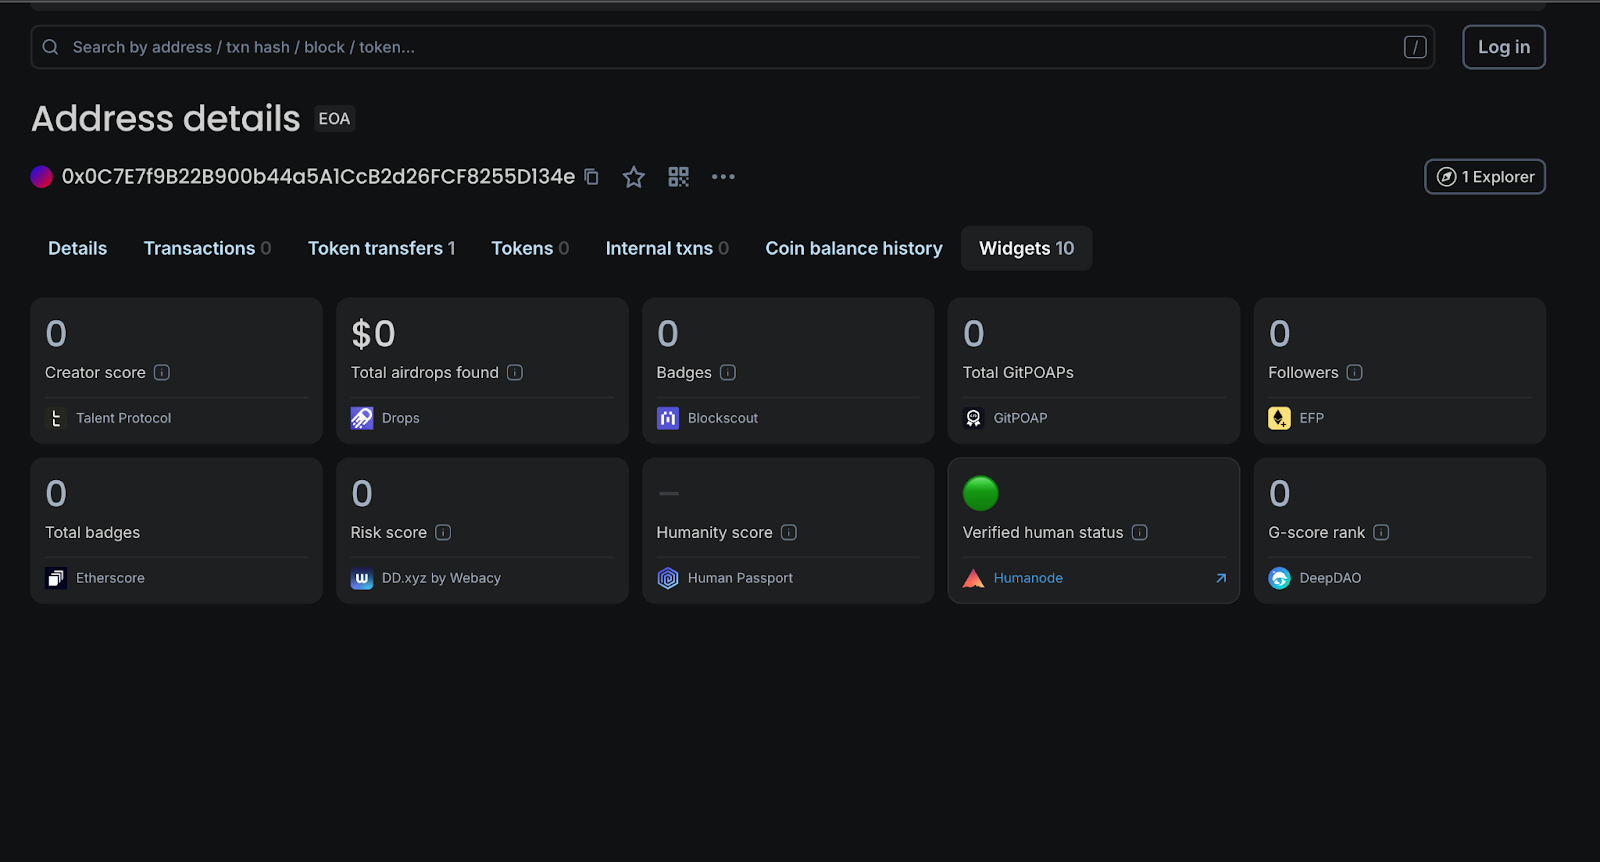The width and height of the screenshot is (1600, 862).
Task: Select the Widgets tab
Action: 1027,248
